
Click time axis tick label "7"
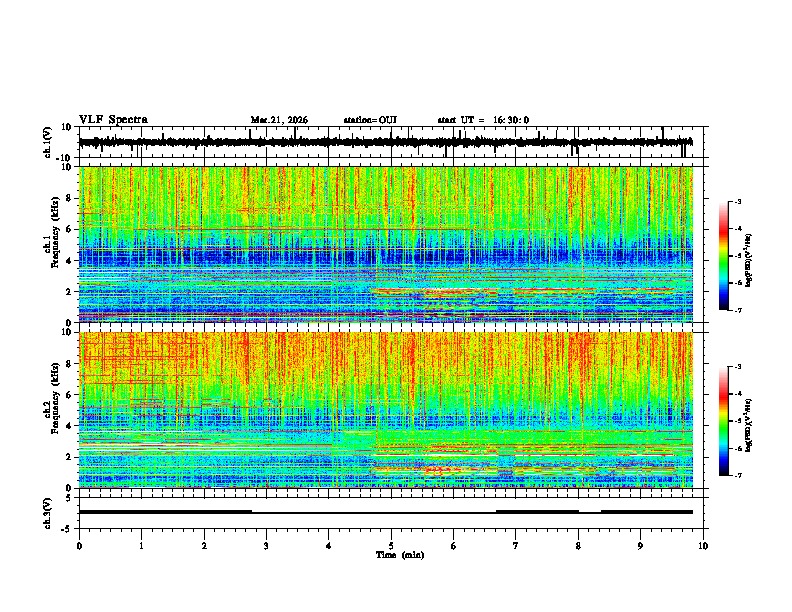[516, 546]
